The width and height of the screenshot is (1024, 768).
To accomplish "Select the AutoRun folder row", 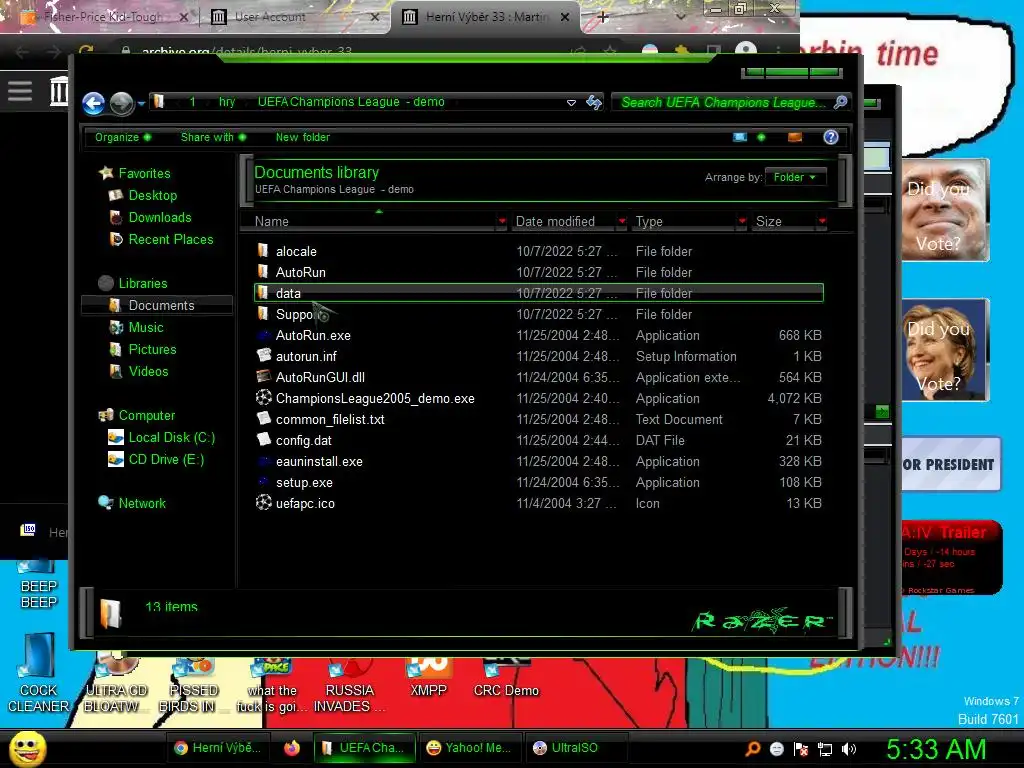I will pyautogui.click(x=539, y=272).
